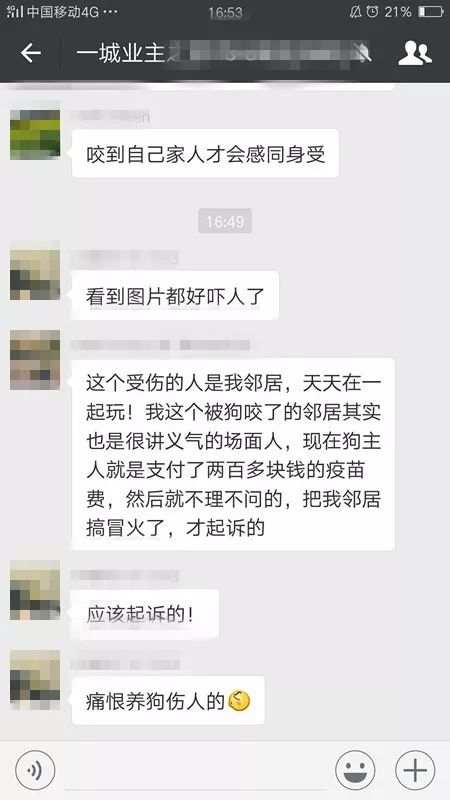The width and height of the screenshot is (450, 800).
Task: Tap the message 咬到自己家人才会感同身受
Action: [205, 154]
